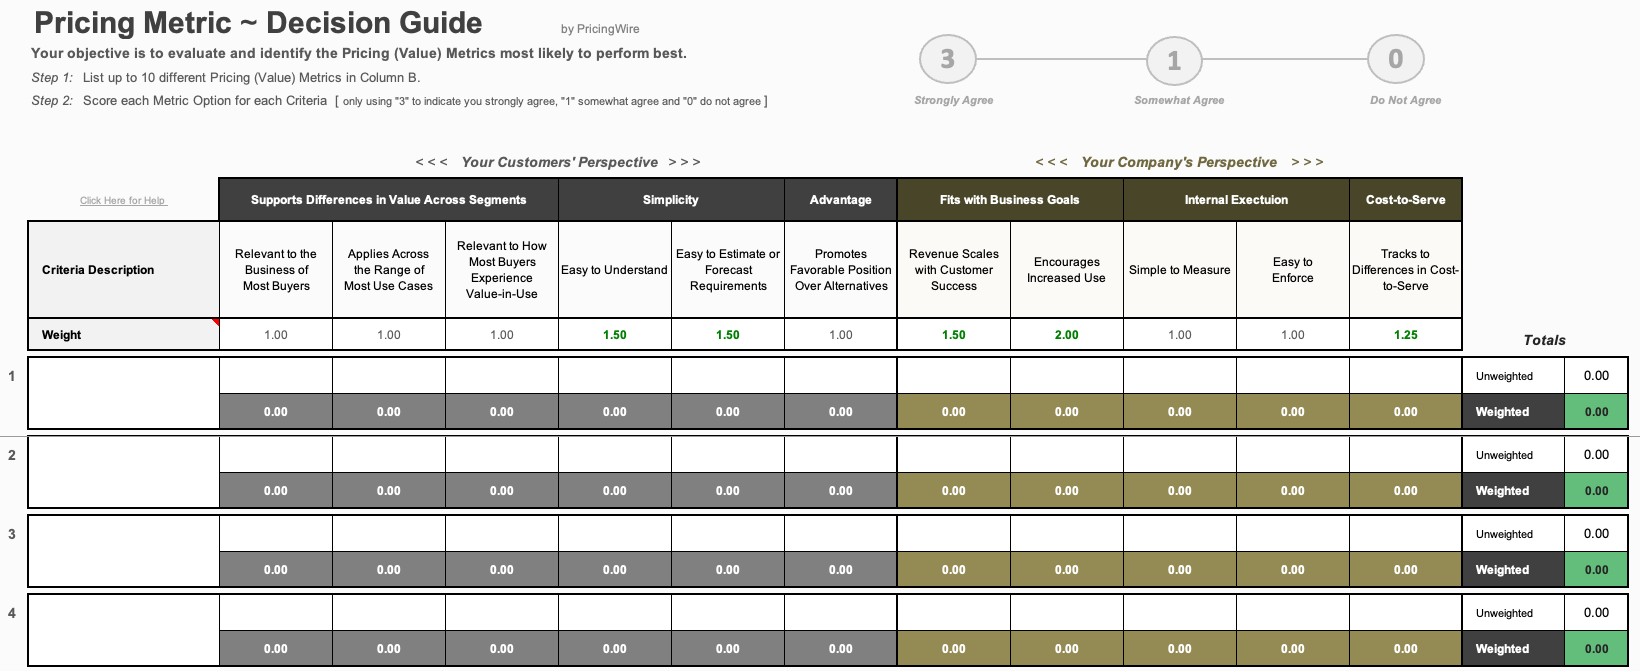Click metric name cell for row 4
Image resolution: width=1640 pixels, height=671 pixels.
point(123,630)
